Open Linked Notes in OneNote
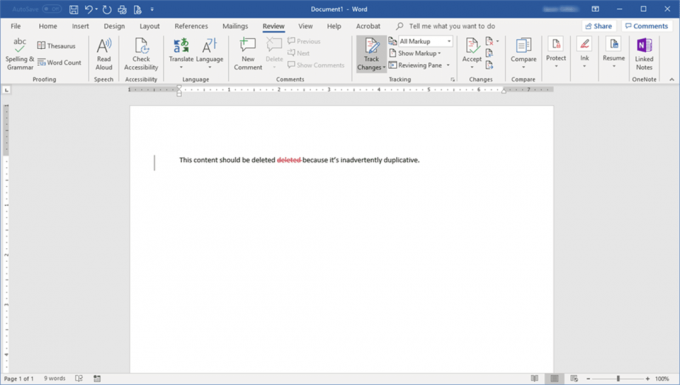680x385 pixels. [644, 54]
